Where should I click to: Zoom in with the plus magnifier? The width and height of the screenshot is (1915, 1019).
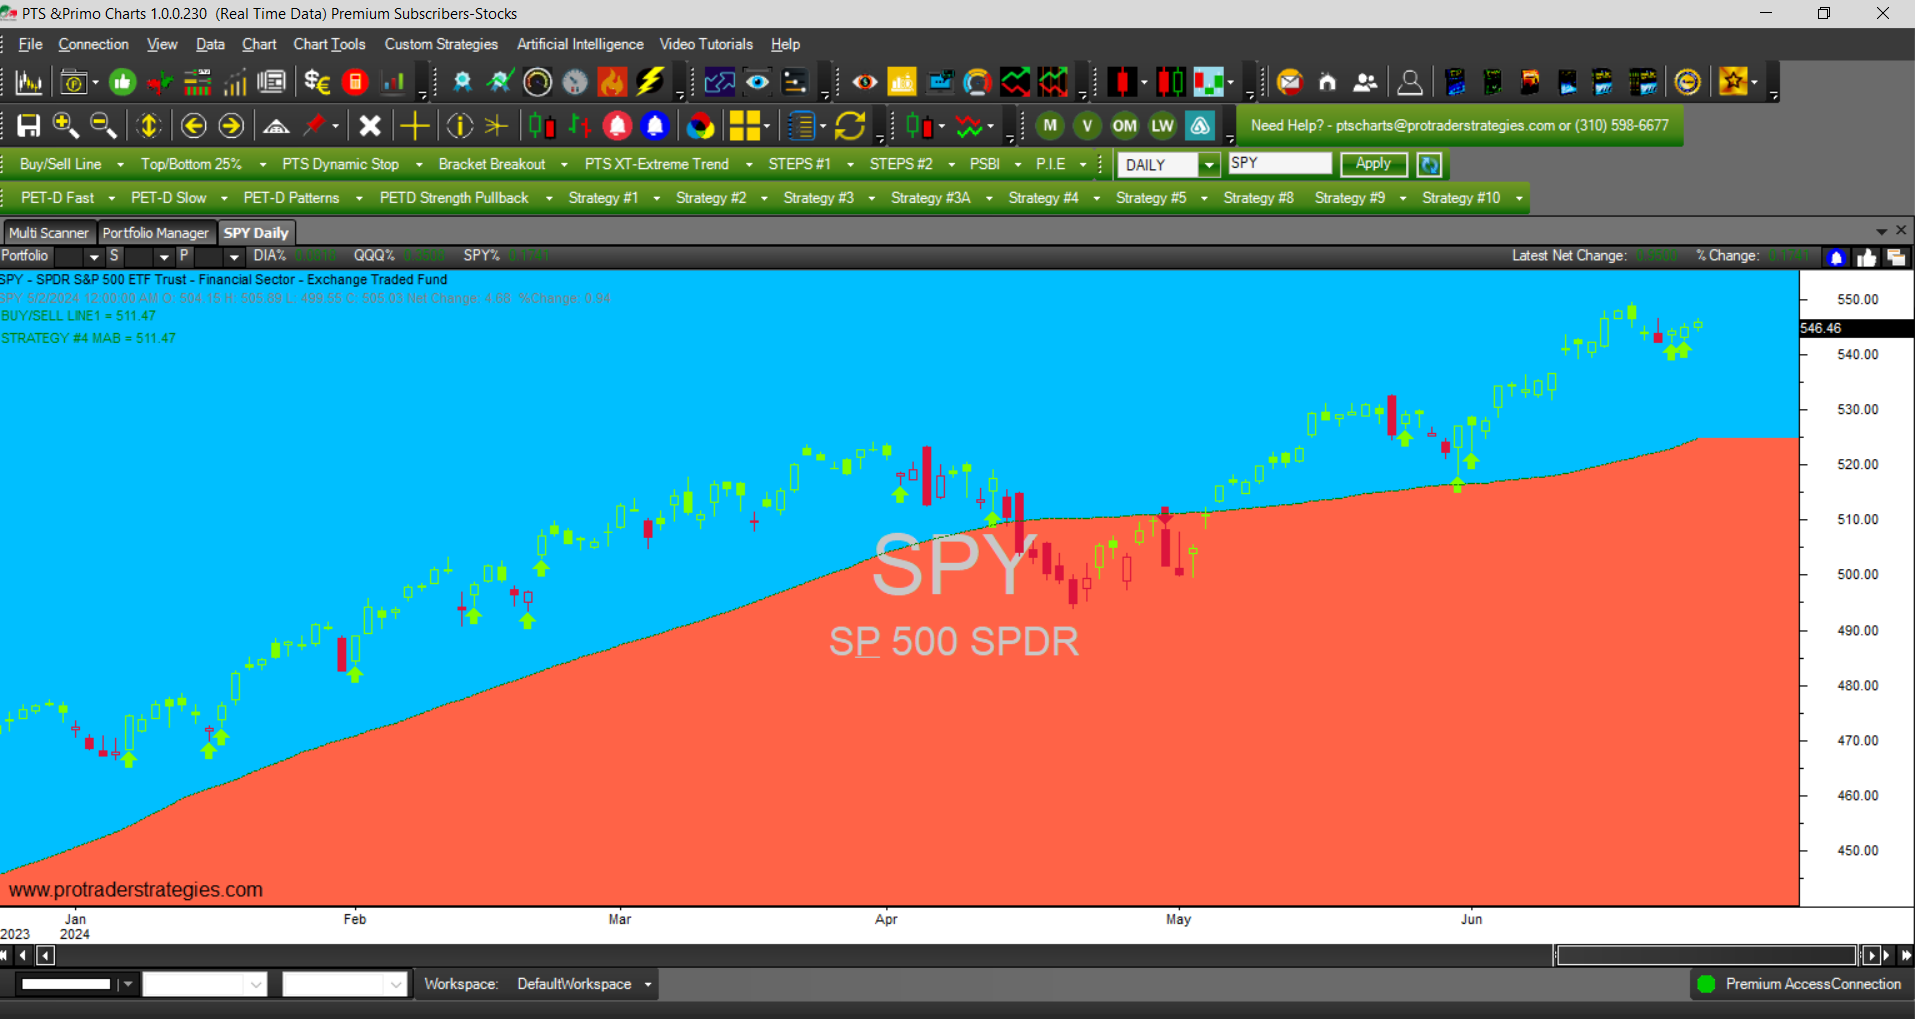coord(66,126)
